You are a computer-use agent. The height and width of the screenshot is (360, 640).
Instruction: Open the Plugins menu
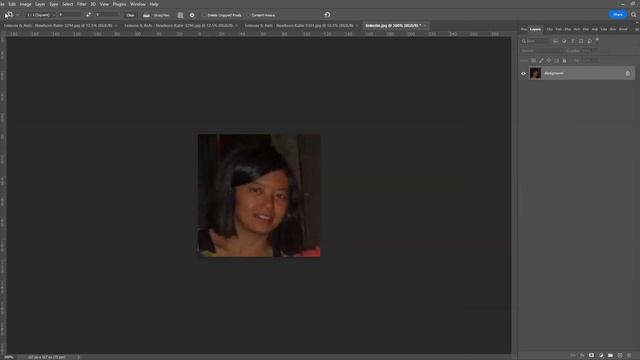coord(119,4)
